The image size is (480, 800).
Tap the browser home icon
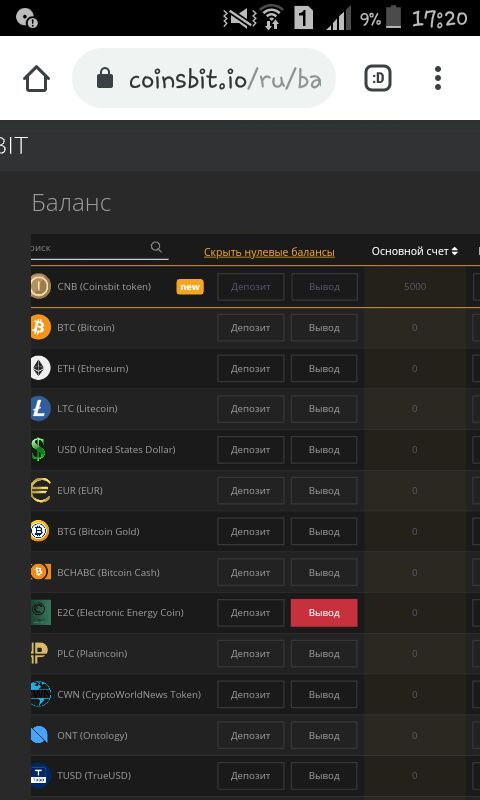36,79
